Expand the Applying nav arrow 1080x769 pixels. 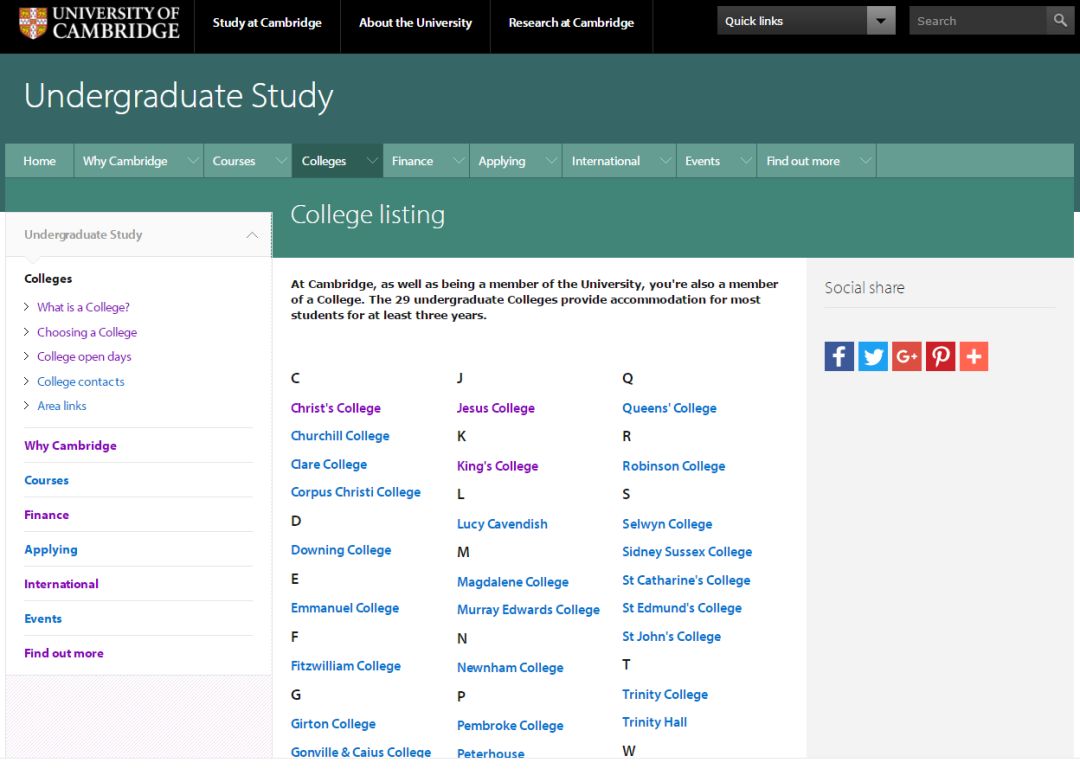[x=551, y=161]
